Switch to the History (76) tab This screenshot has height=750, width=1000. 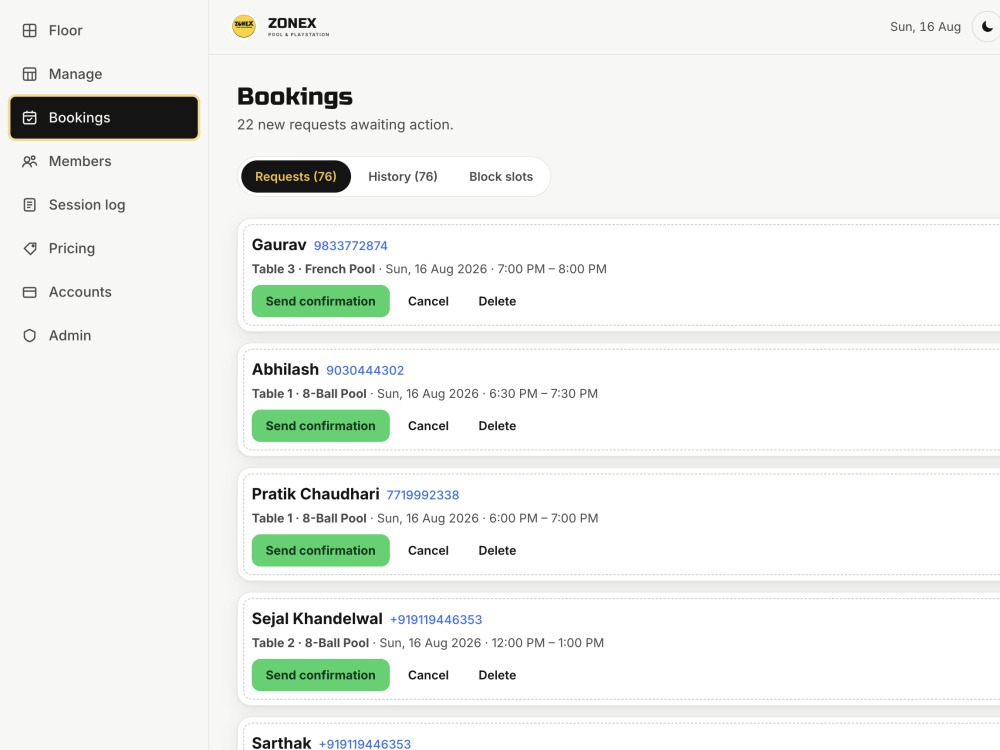402,177
